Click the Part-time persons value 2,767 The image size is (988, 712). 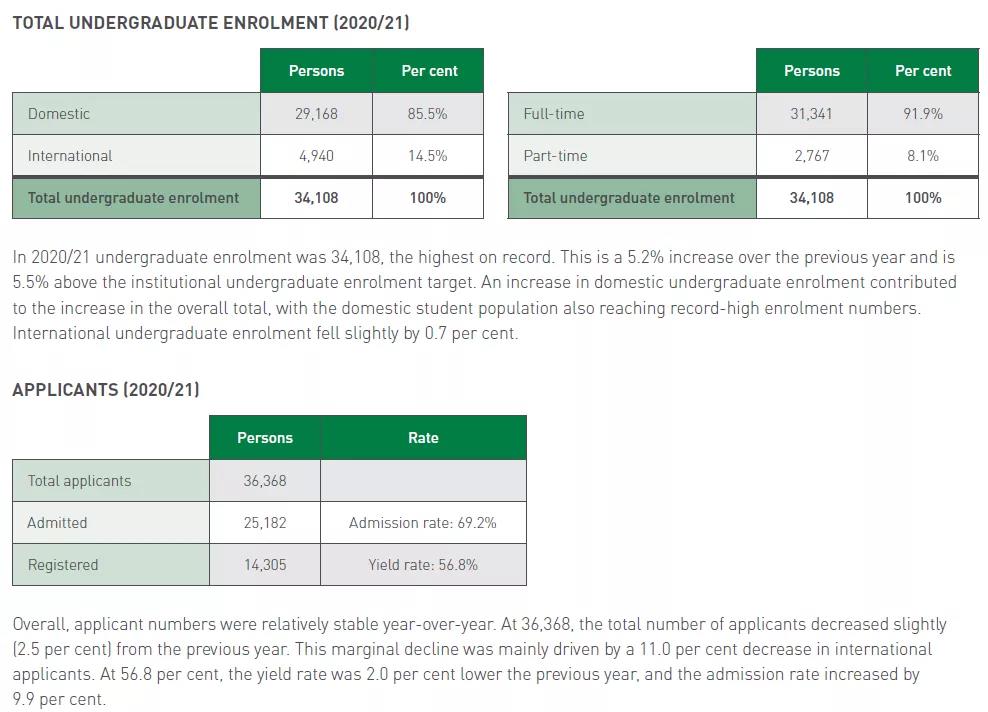812,156
